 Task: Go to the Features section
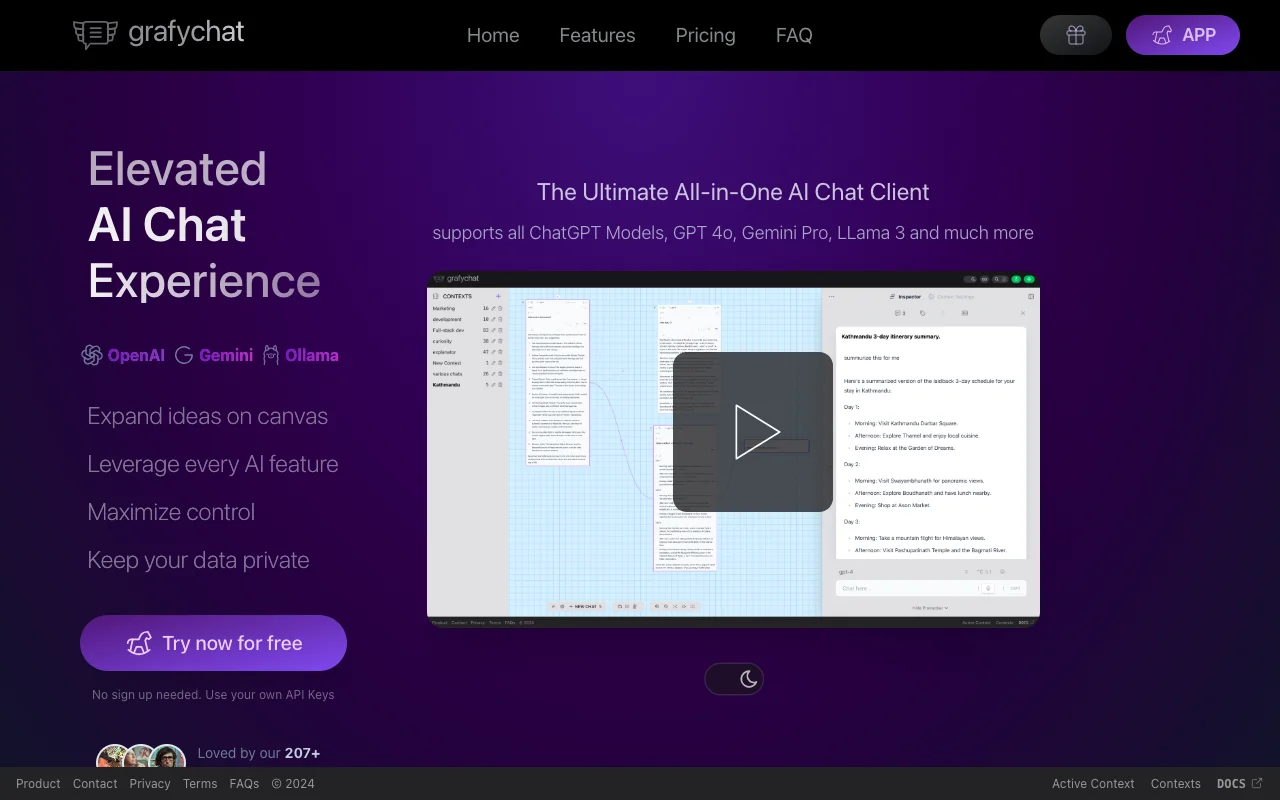click(x=597, y=35)
